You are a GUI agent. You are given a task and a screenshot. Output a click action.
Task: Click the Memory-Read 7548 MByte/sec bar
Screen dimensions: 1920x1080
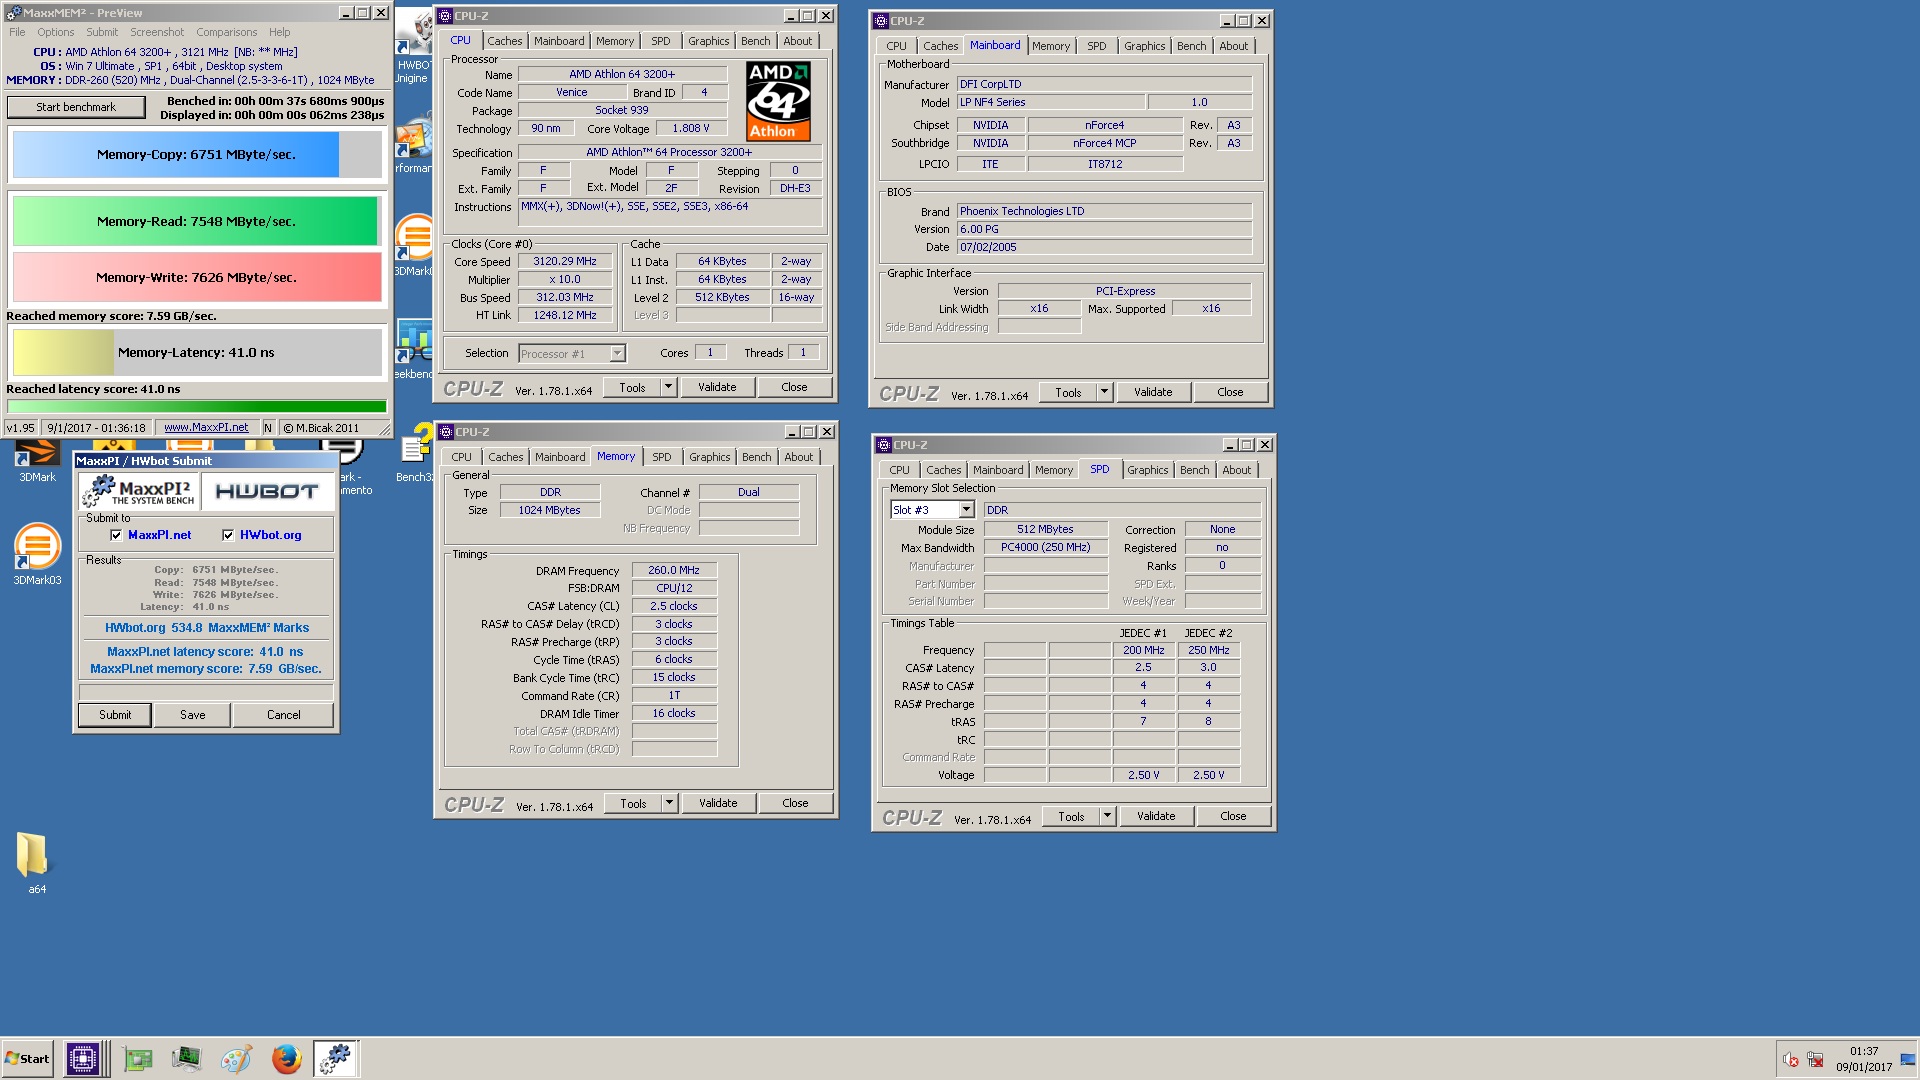[x=196, y=221]
